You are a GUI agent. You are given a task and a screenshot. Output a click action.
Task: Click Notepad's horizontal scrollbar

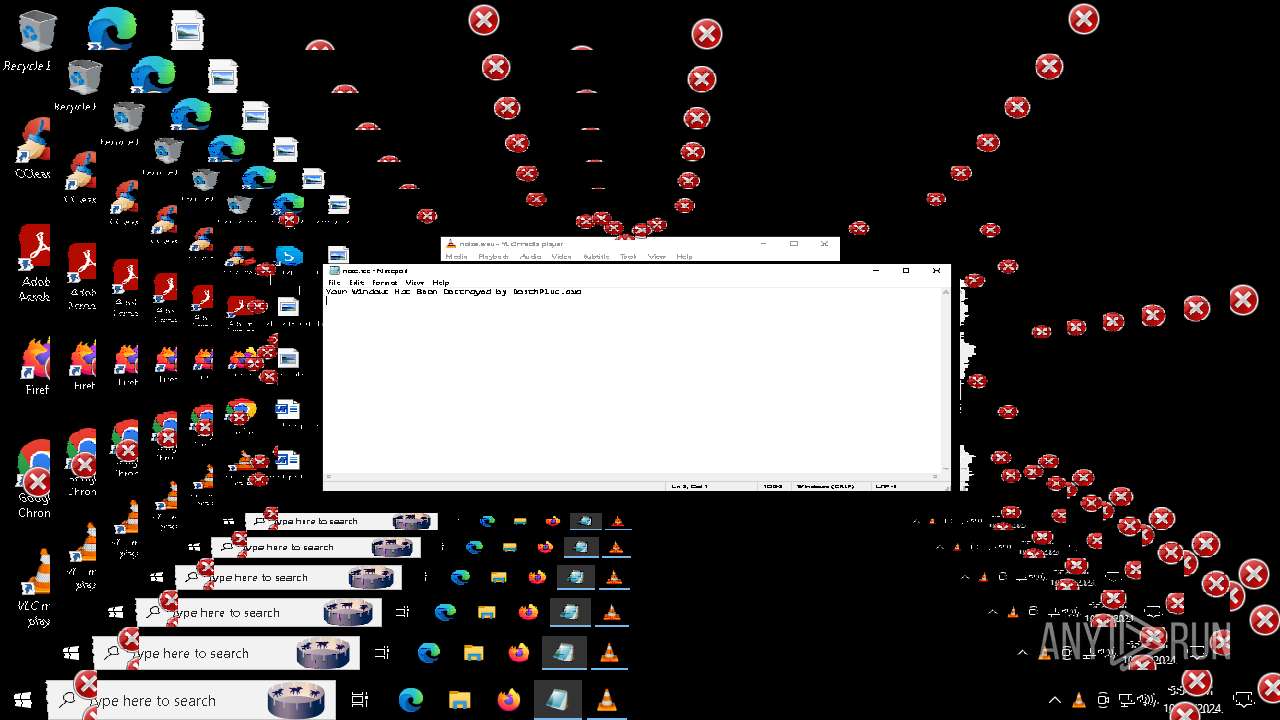(632, 476)
